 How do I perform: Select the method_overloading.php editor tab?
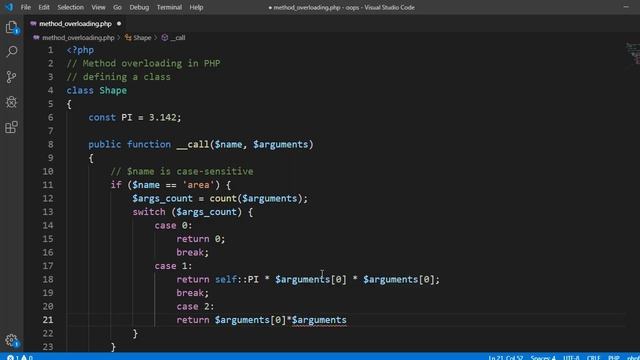click(75, 24)
